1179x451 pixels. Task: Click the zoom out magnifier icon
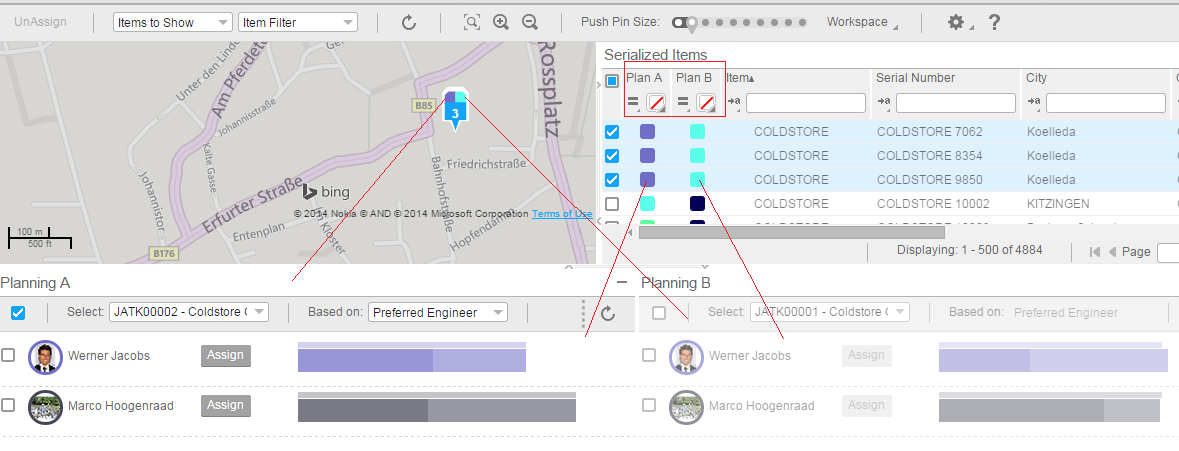tap(530, 22)
